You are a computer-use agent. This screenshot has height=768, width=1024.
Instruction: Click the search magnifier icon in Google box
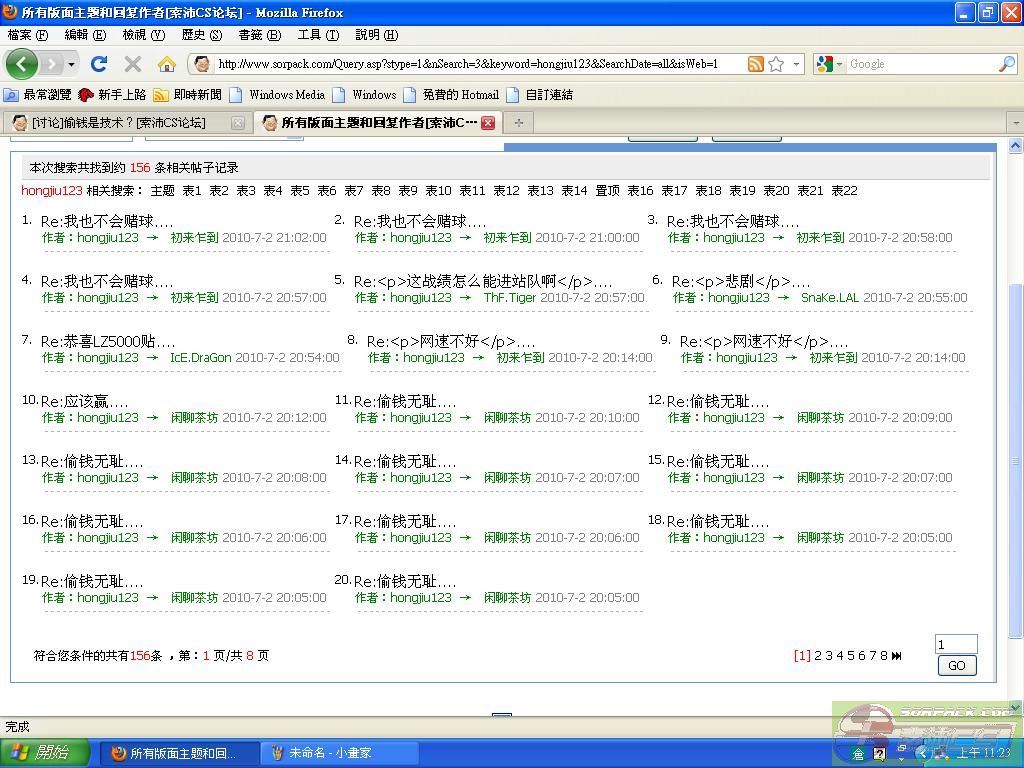tap(1006, 64)
